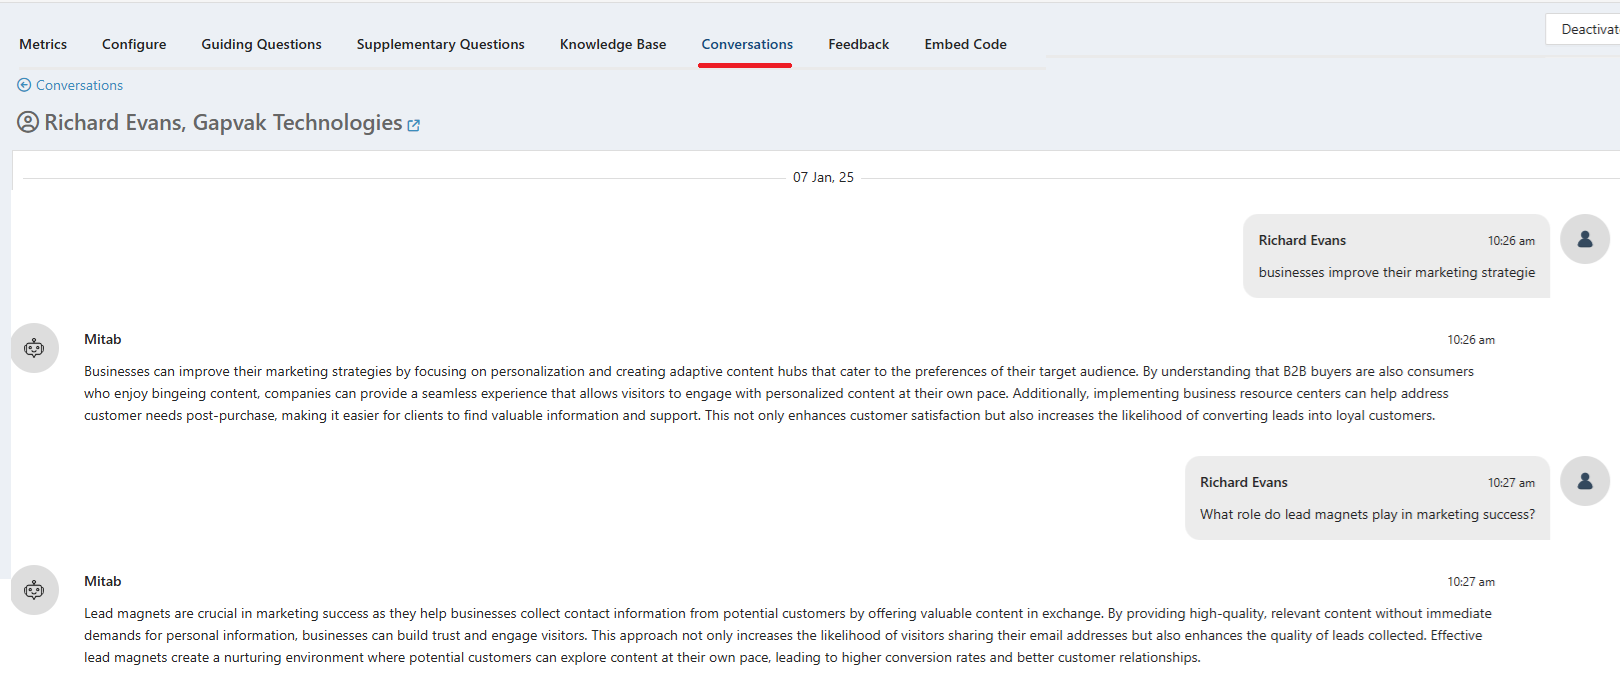Open the Feedback tab
This screenshot has width=1620, height=693.
[858, 44]
